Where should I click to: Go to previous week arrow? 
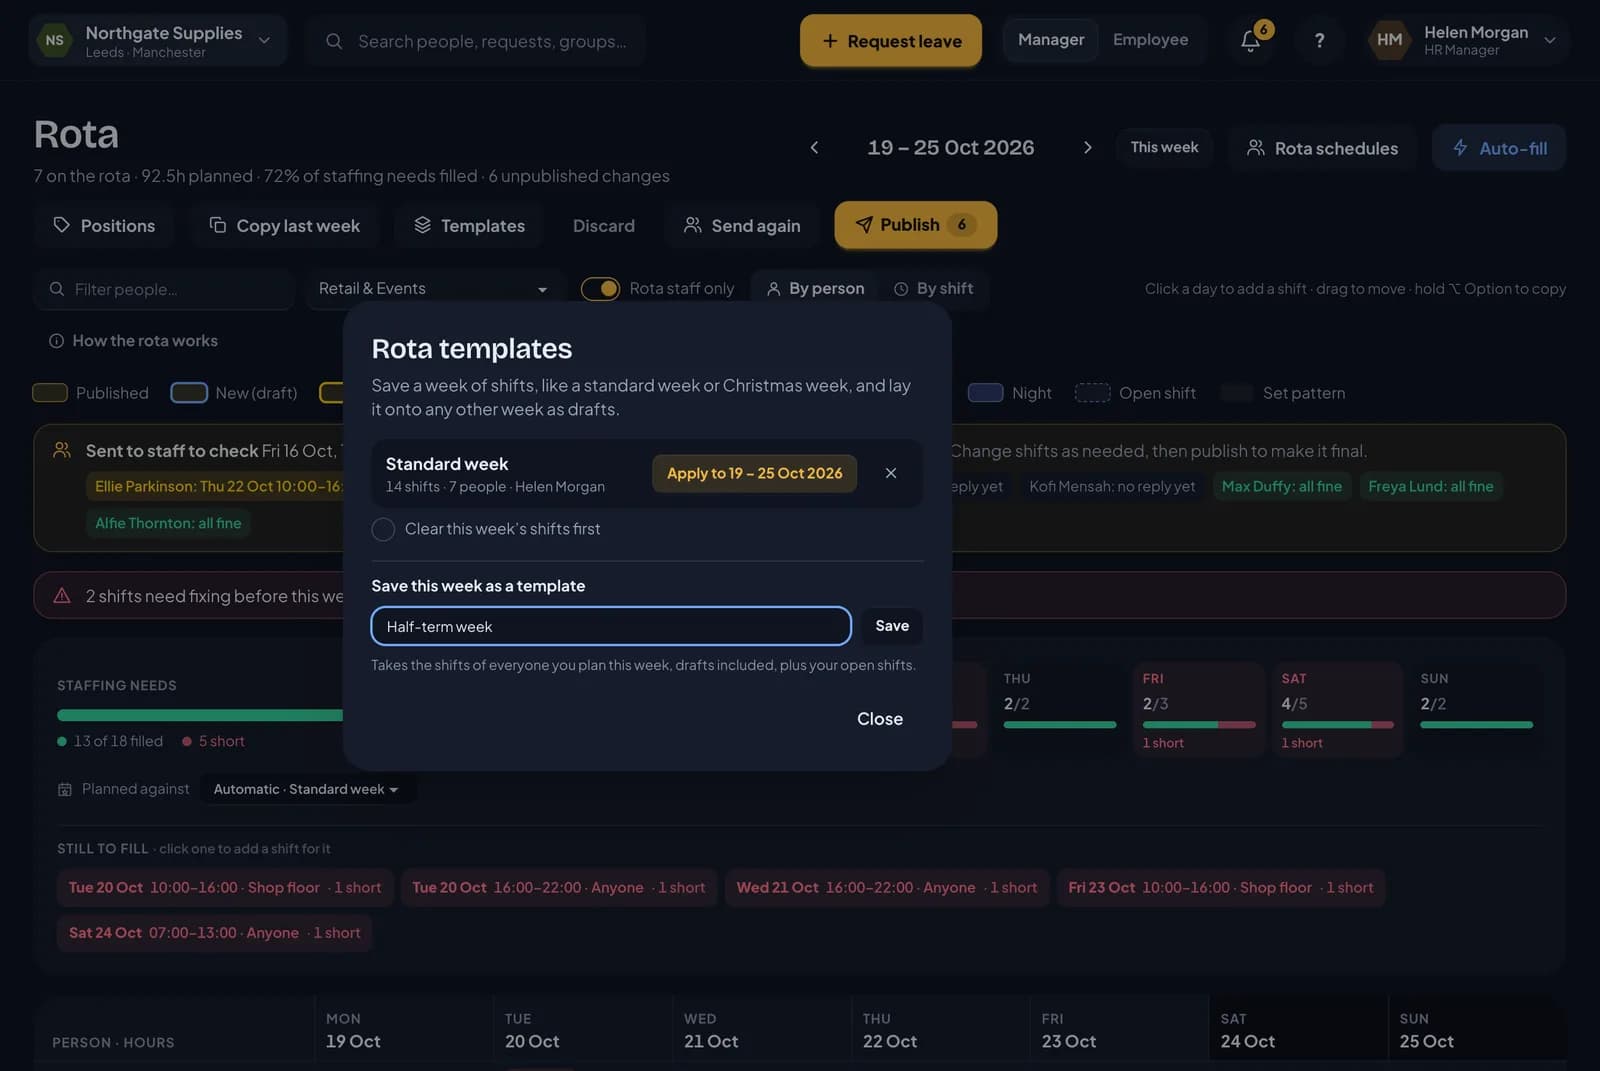click(x=814, y=148)
